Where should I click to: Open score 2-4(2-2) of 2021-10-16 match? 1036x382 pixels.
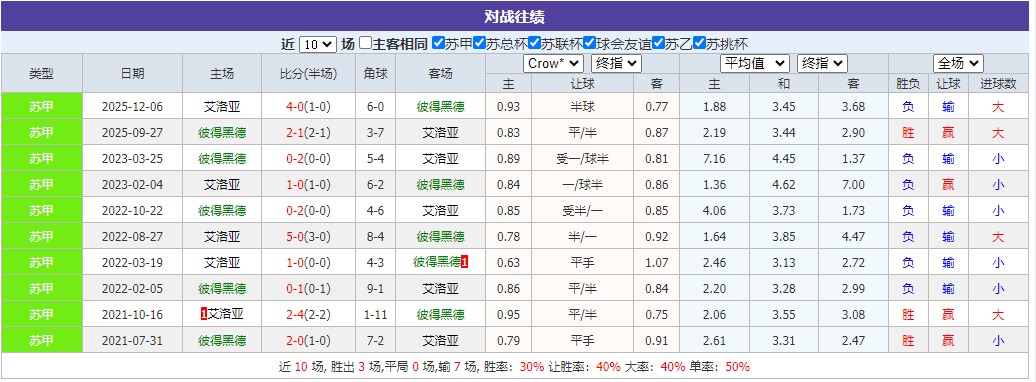(308, 315)
